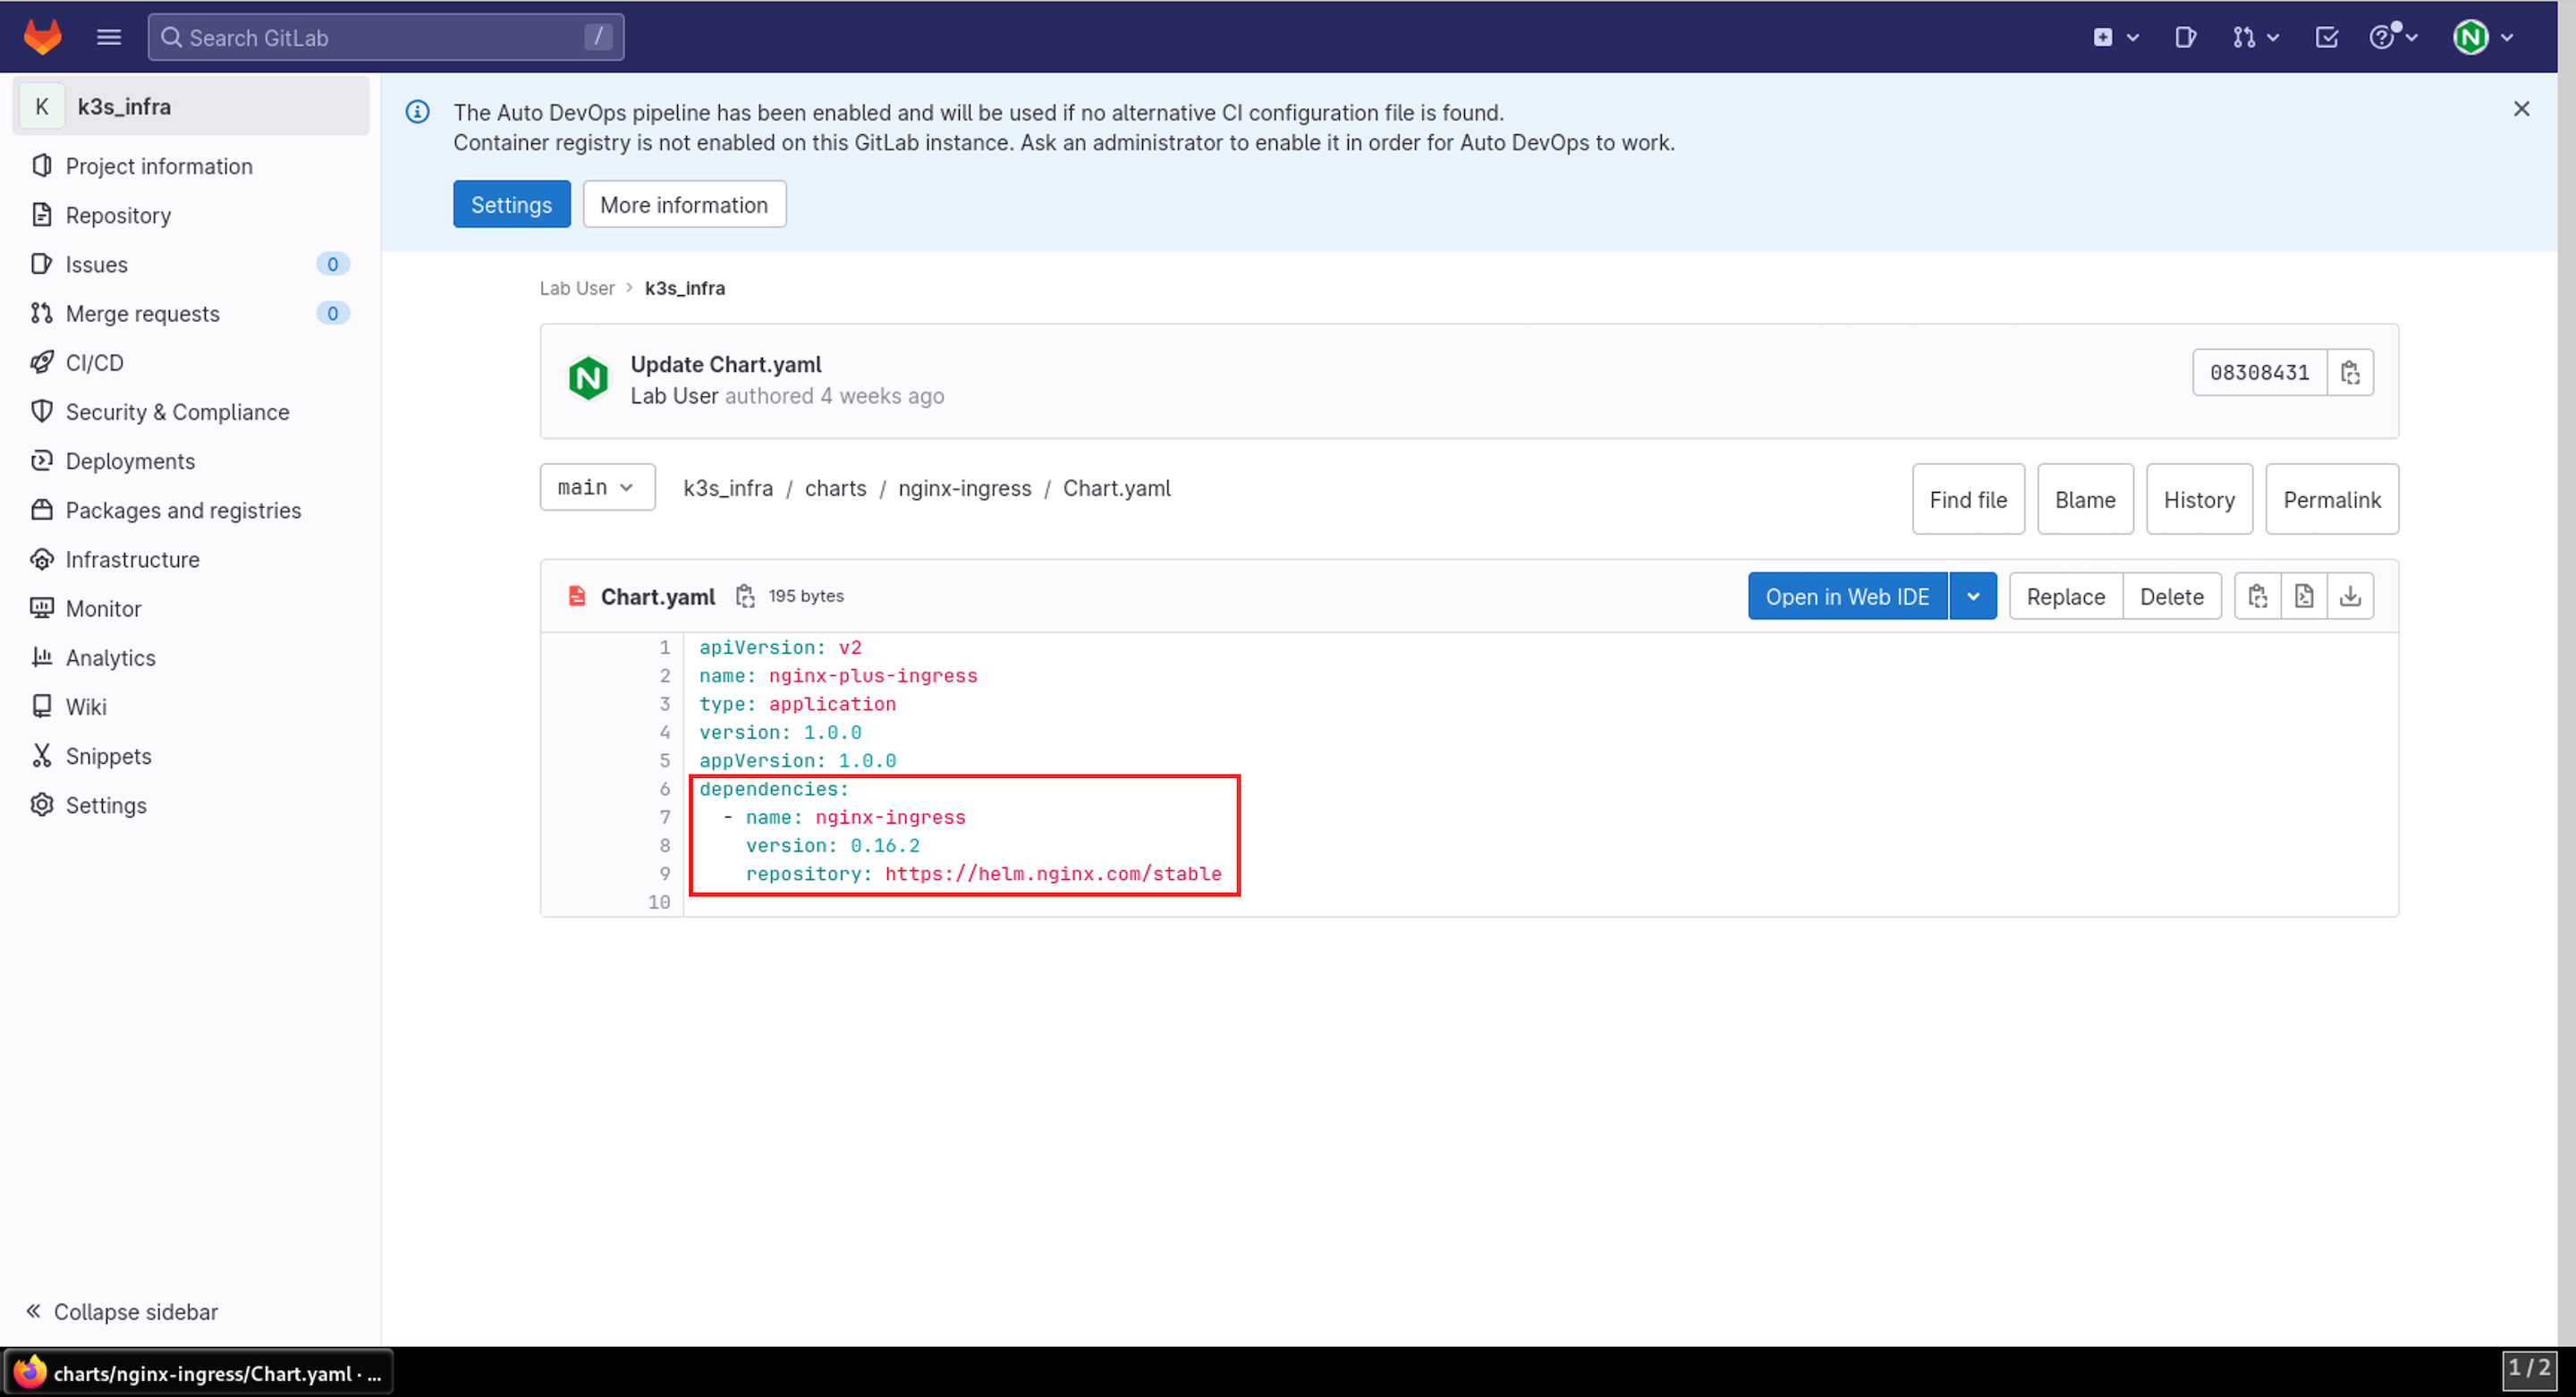The image size is (2576, 1397).
Task: Click line number 9 link
Action: click(664, 874)
